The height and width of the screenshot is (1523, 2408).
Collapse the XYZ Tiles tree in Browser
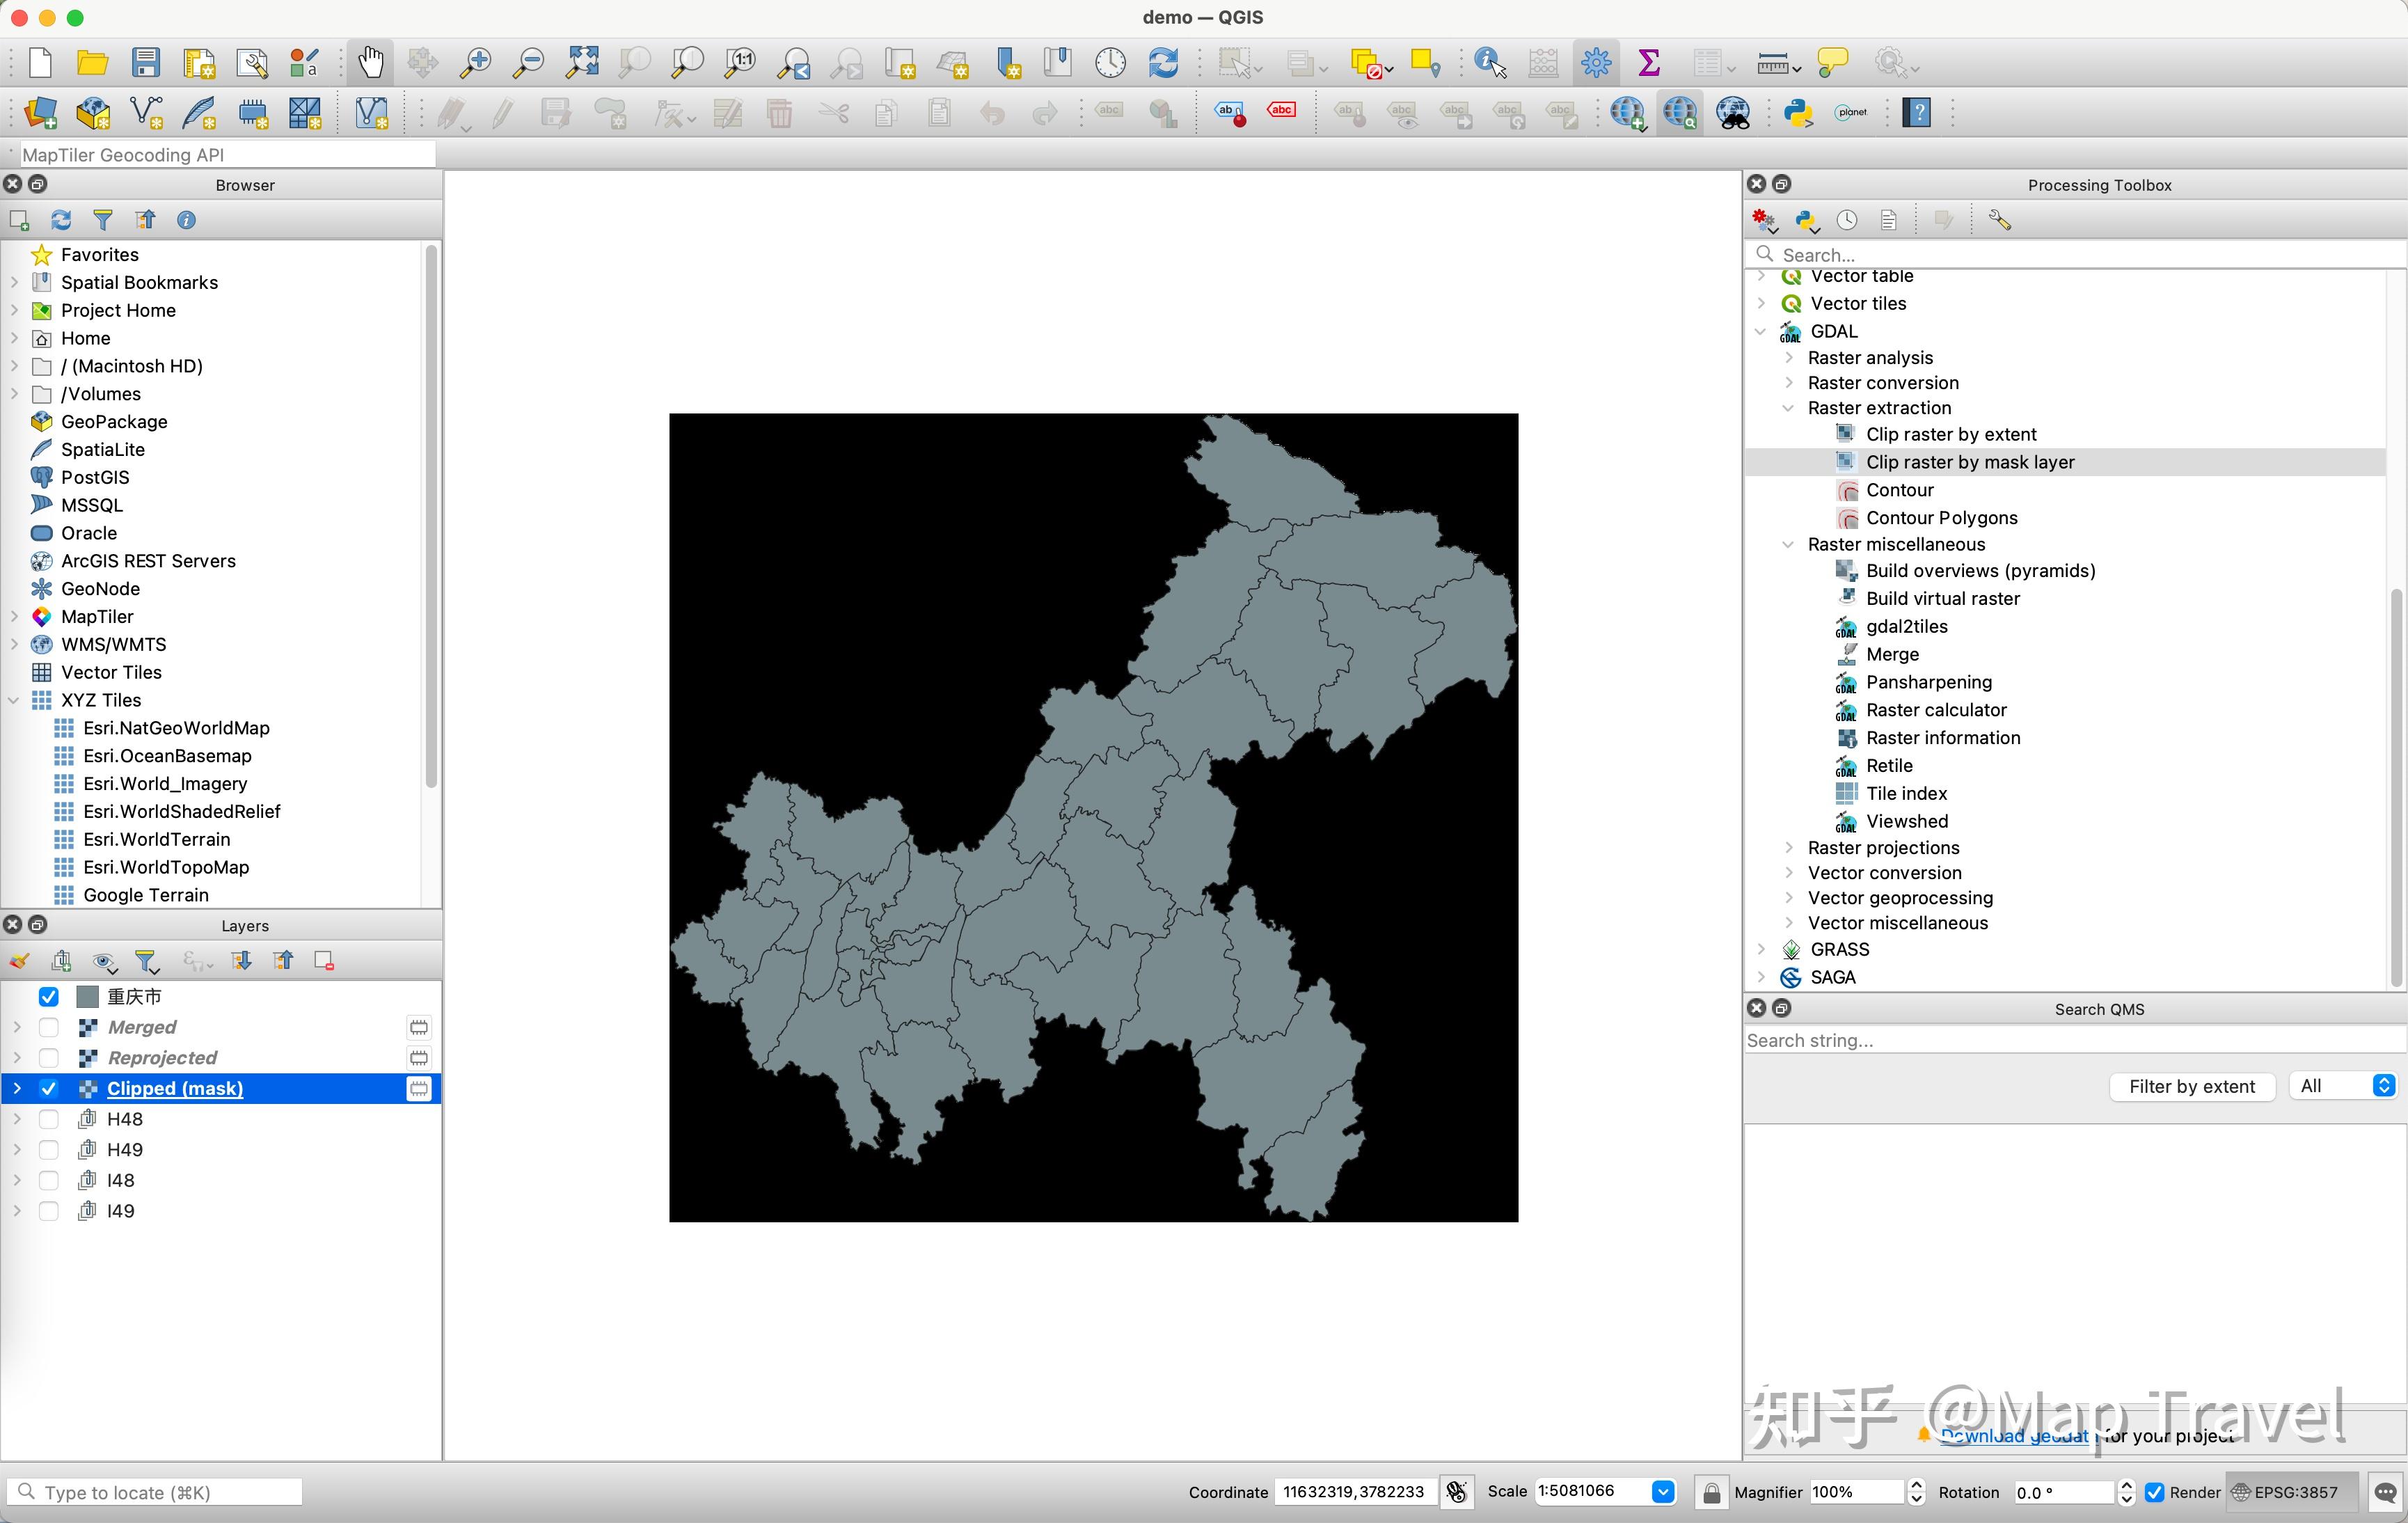14,700
